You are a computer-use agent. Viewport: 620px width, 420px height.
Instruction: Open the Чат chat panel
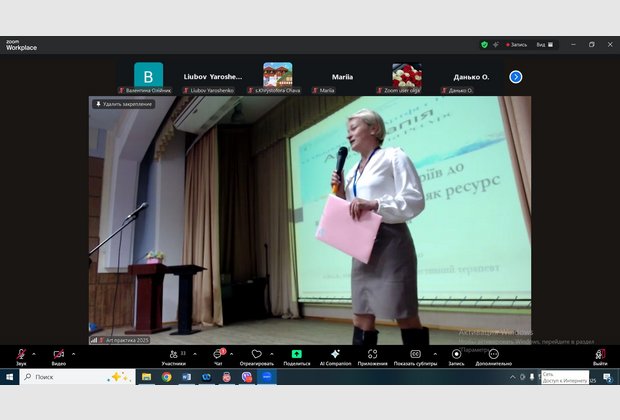point(218,356)
